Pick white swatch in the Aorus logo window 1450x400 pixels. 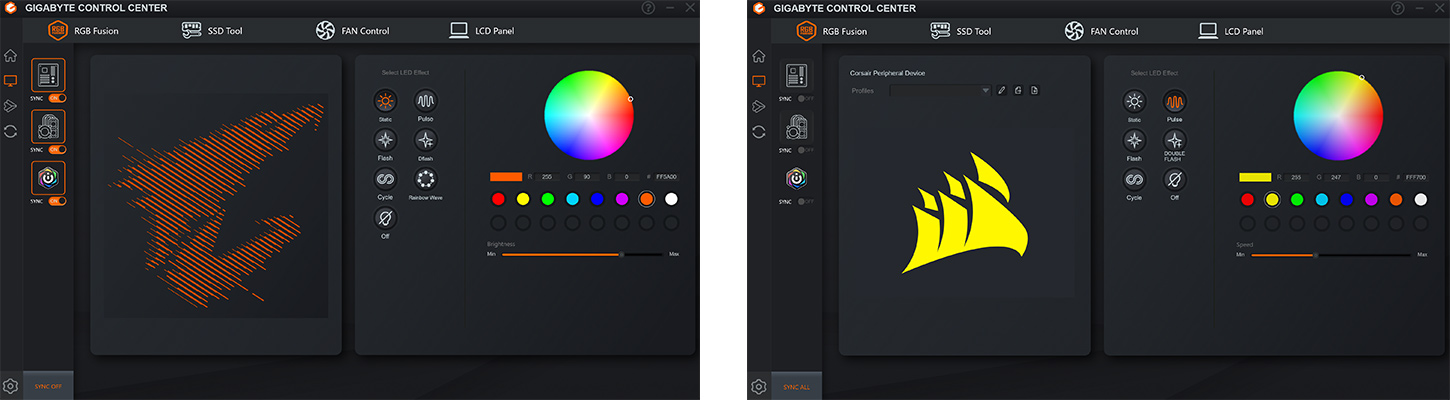(x=671, y=199)
